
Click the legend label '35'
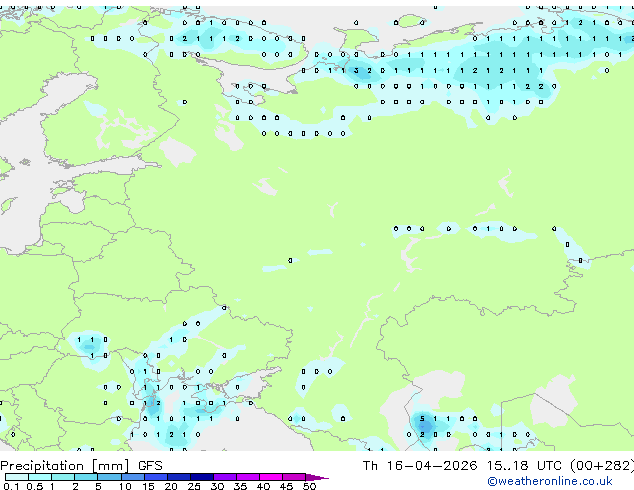240,486
